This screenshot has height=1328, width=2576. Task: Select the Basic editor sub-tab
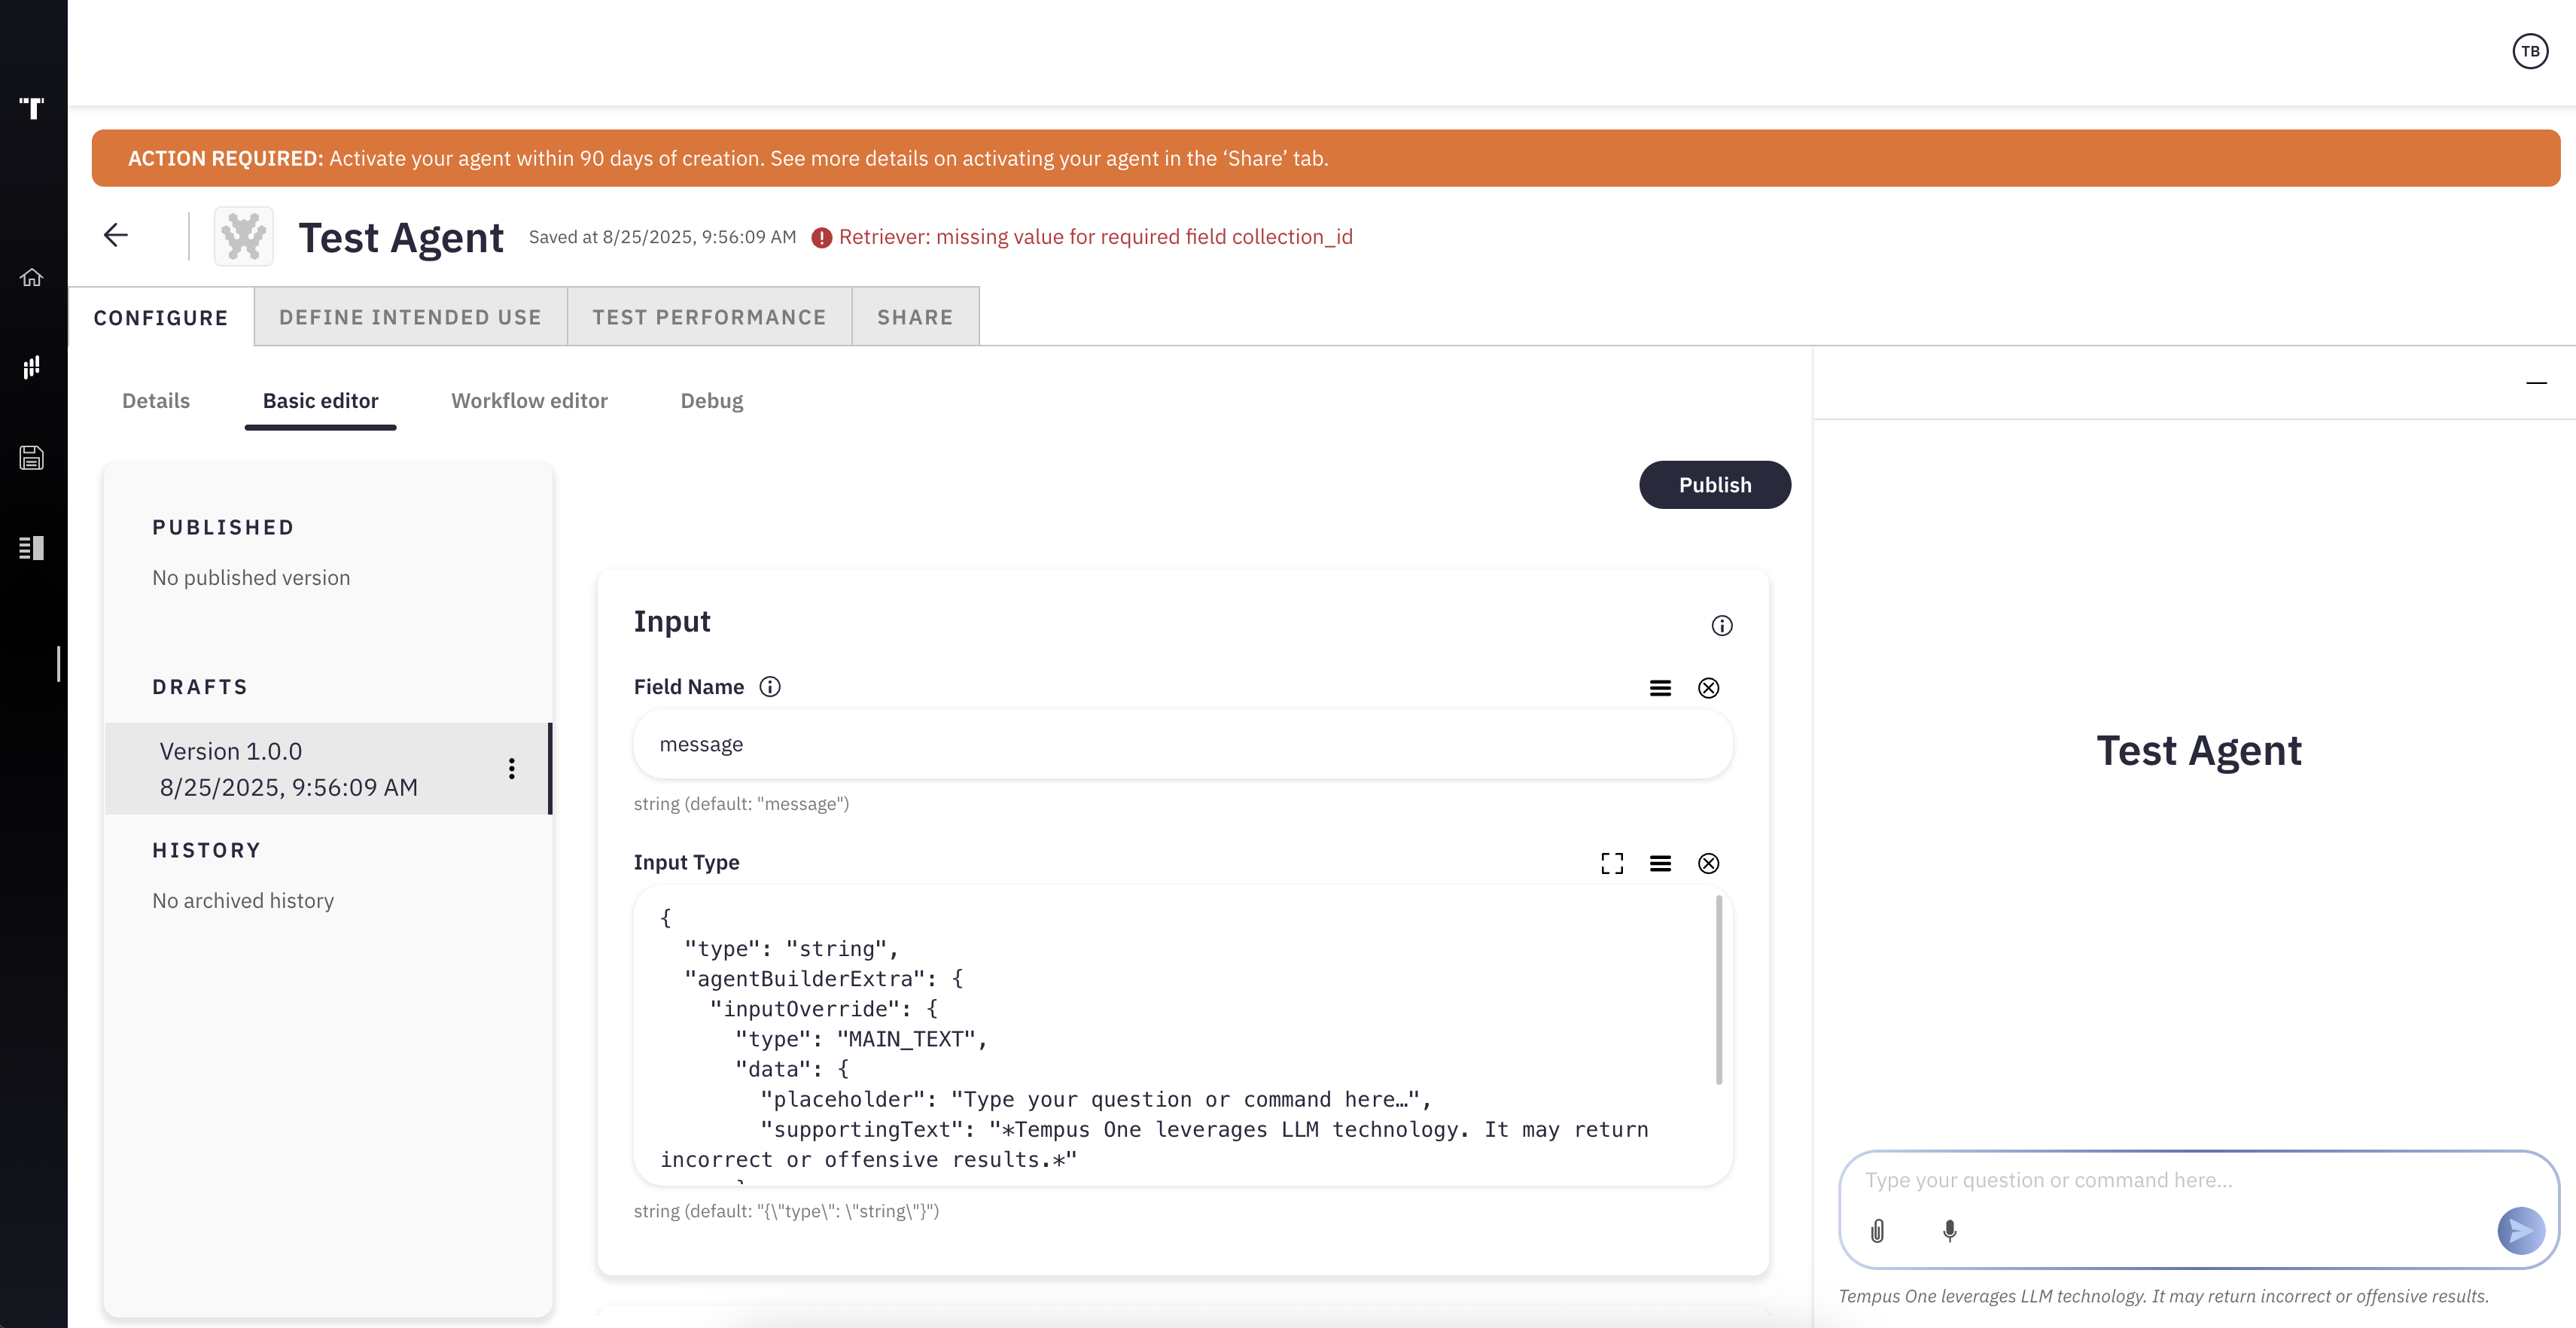(x=320, y=401)
